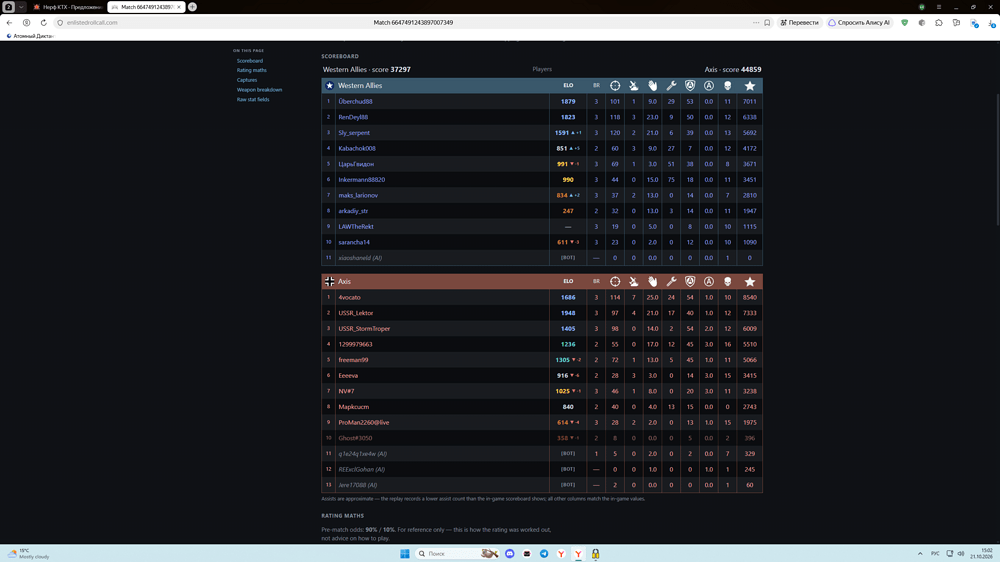Click the circled A icon in Western Allies header
This screenshot has height=562, width=1000.
pyautogui.click(x=709, y=85)
